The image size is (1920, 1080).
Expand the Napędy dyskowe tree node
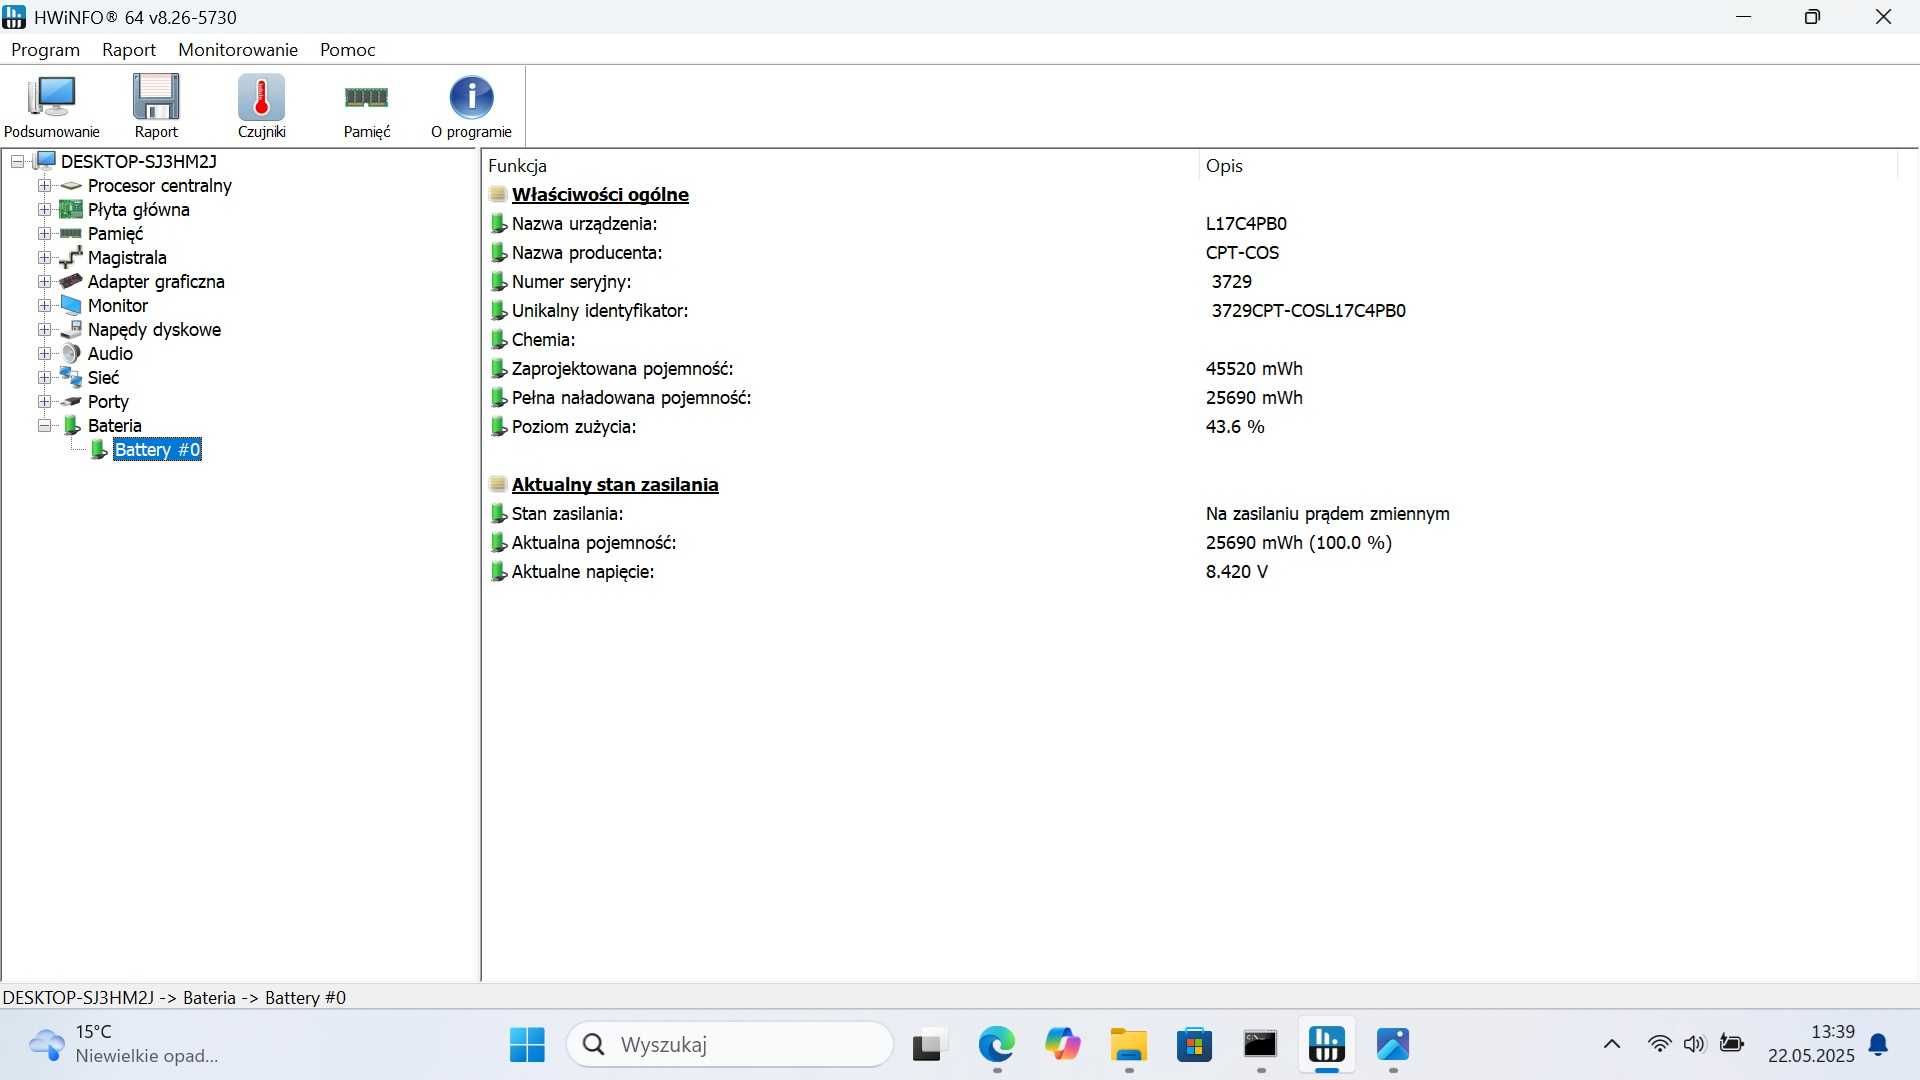coord(44,329)
